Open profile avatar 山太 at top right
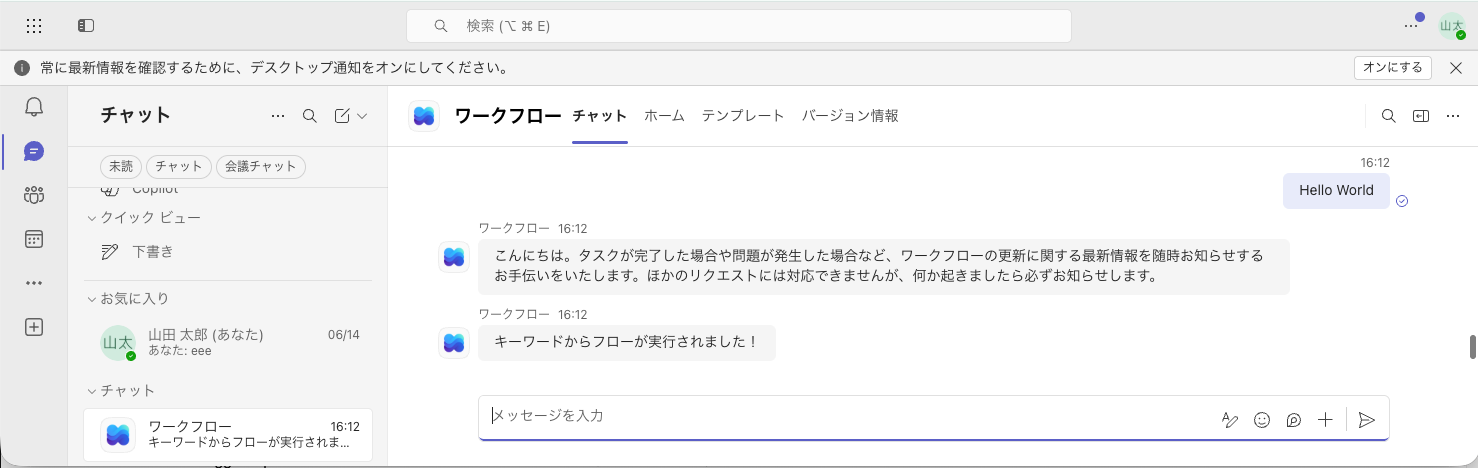 [1452, 26]
